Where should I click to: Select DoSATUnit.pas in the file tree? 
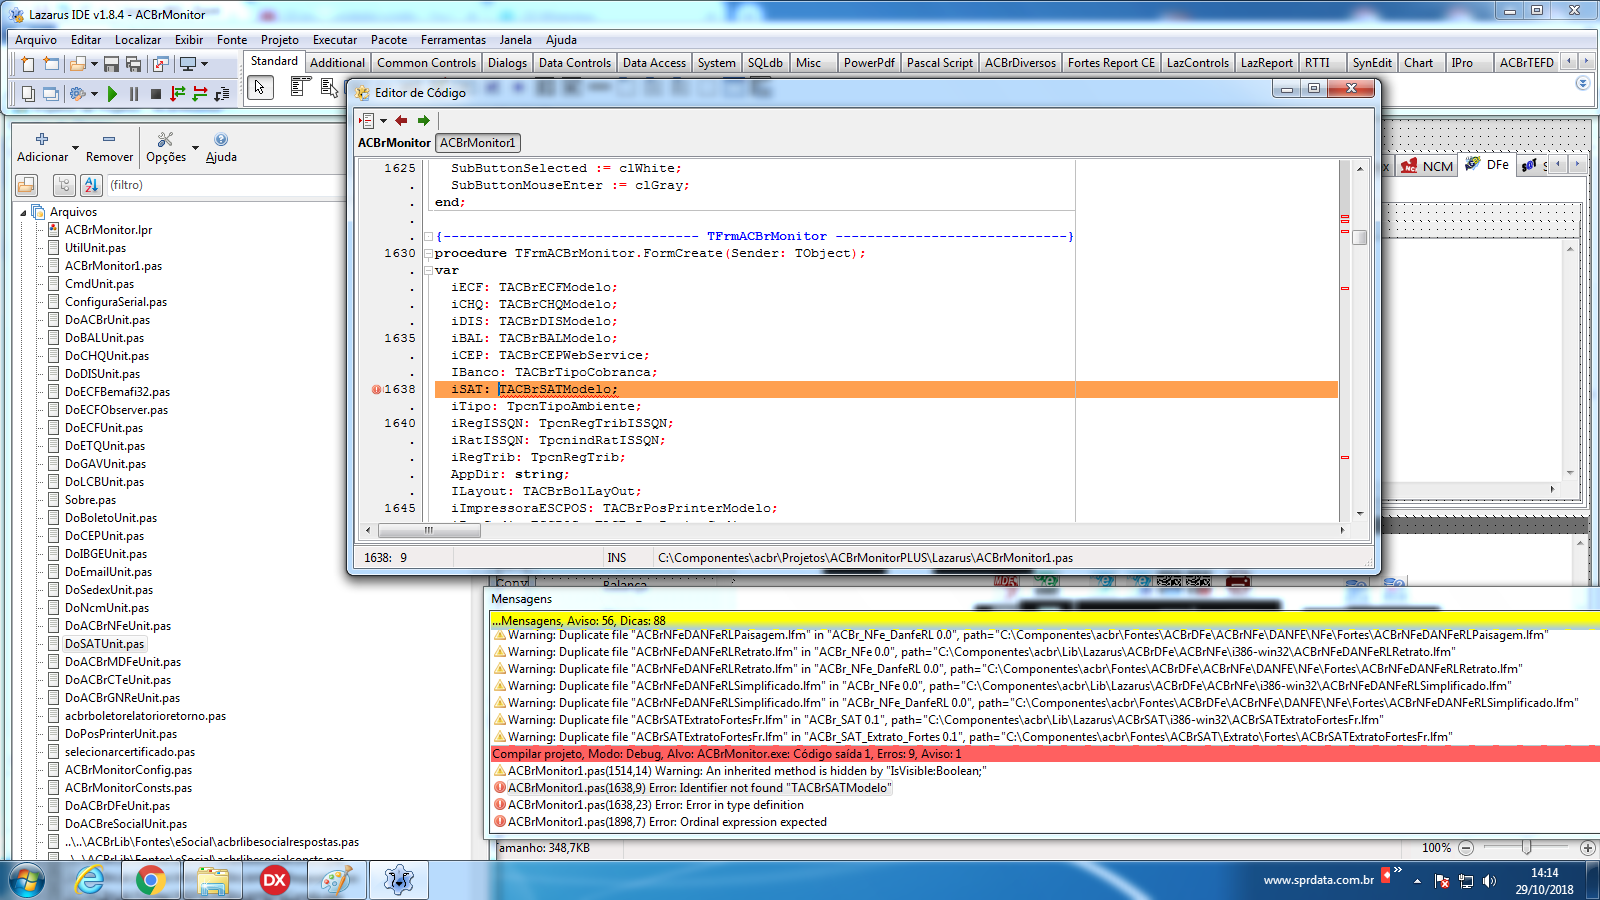pyautogui.click(x=104, y=644)
